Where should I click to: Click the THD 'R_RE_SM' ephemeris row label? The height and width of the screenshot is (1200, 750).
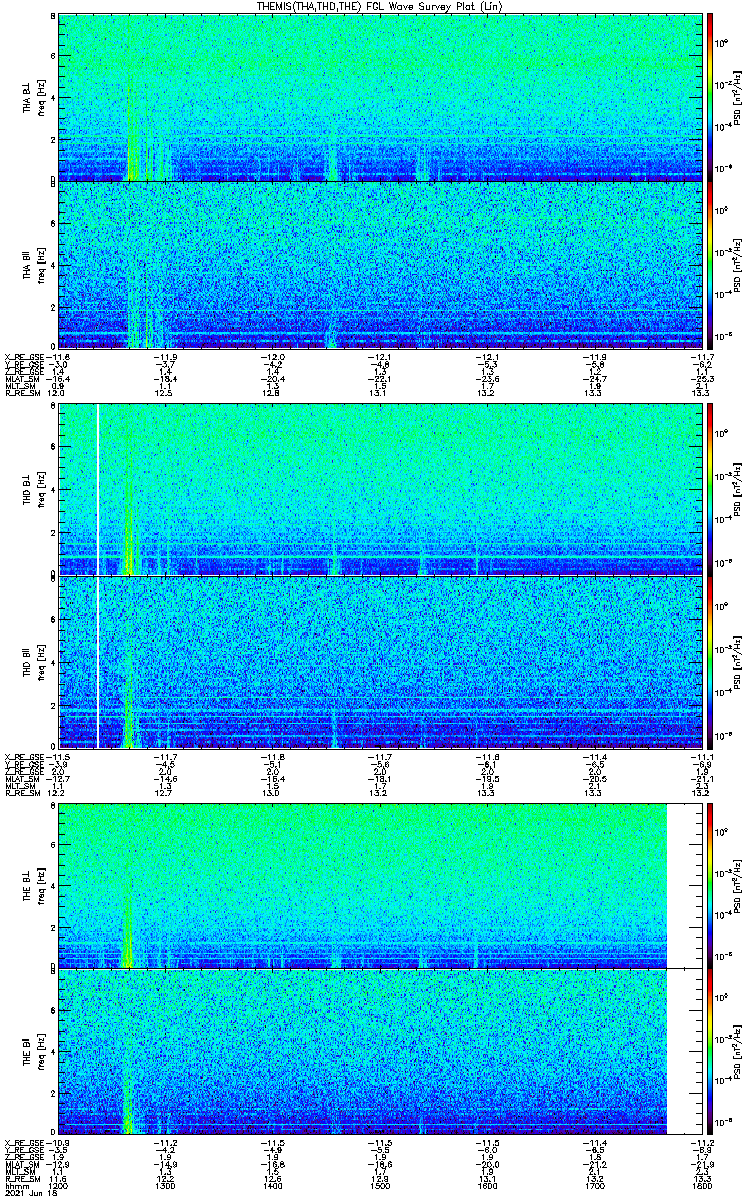(x=24, y=793)
